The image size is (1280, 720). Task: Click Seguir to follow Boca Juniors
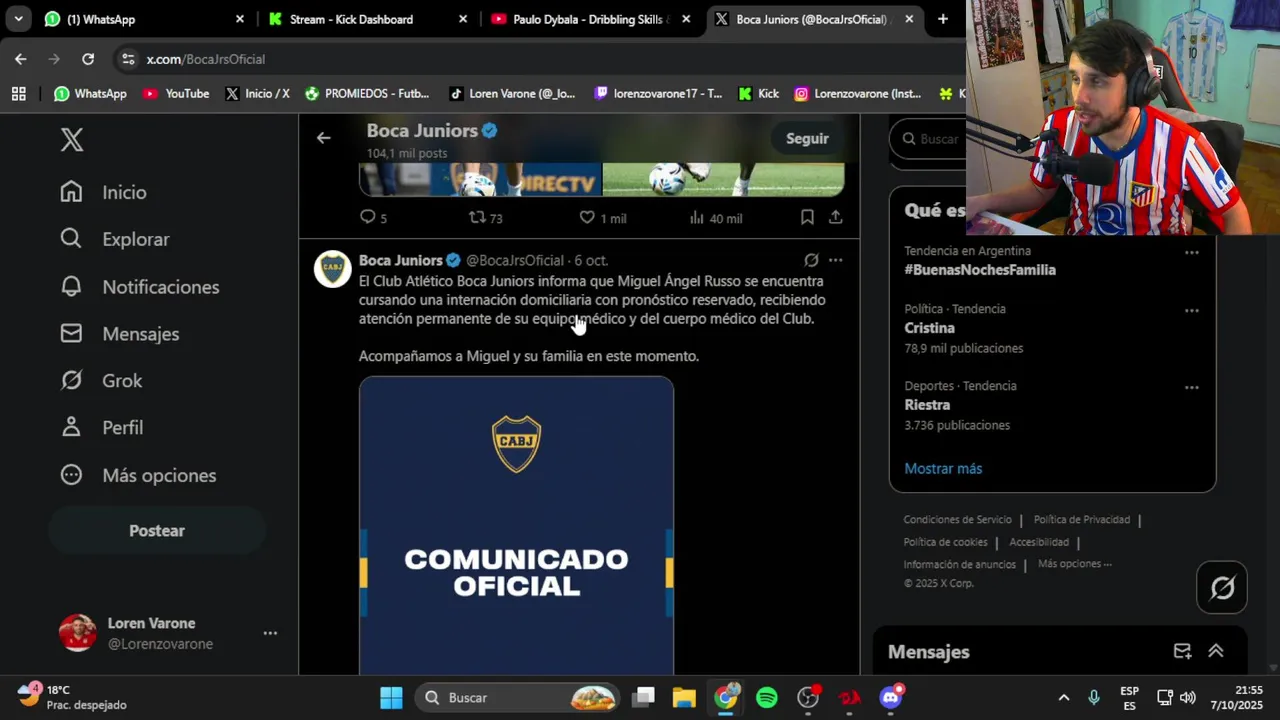point(807,139)
